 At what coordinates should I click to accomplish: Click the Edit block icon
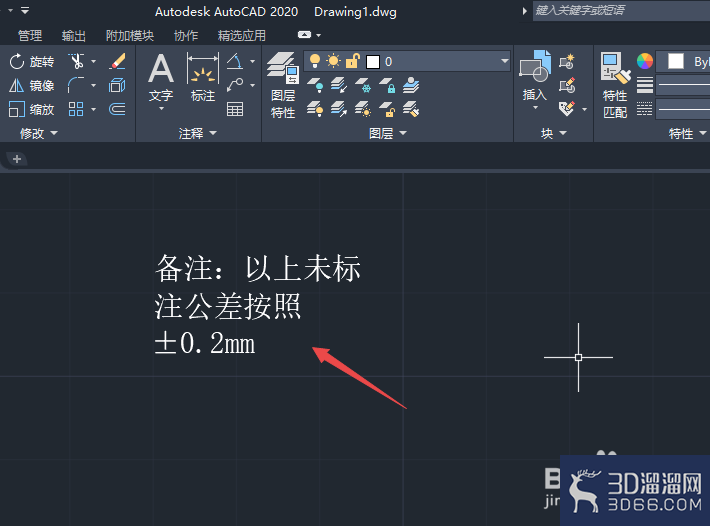567,85
